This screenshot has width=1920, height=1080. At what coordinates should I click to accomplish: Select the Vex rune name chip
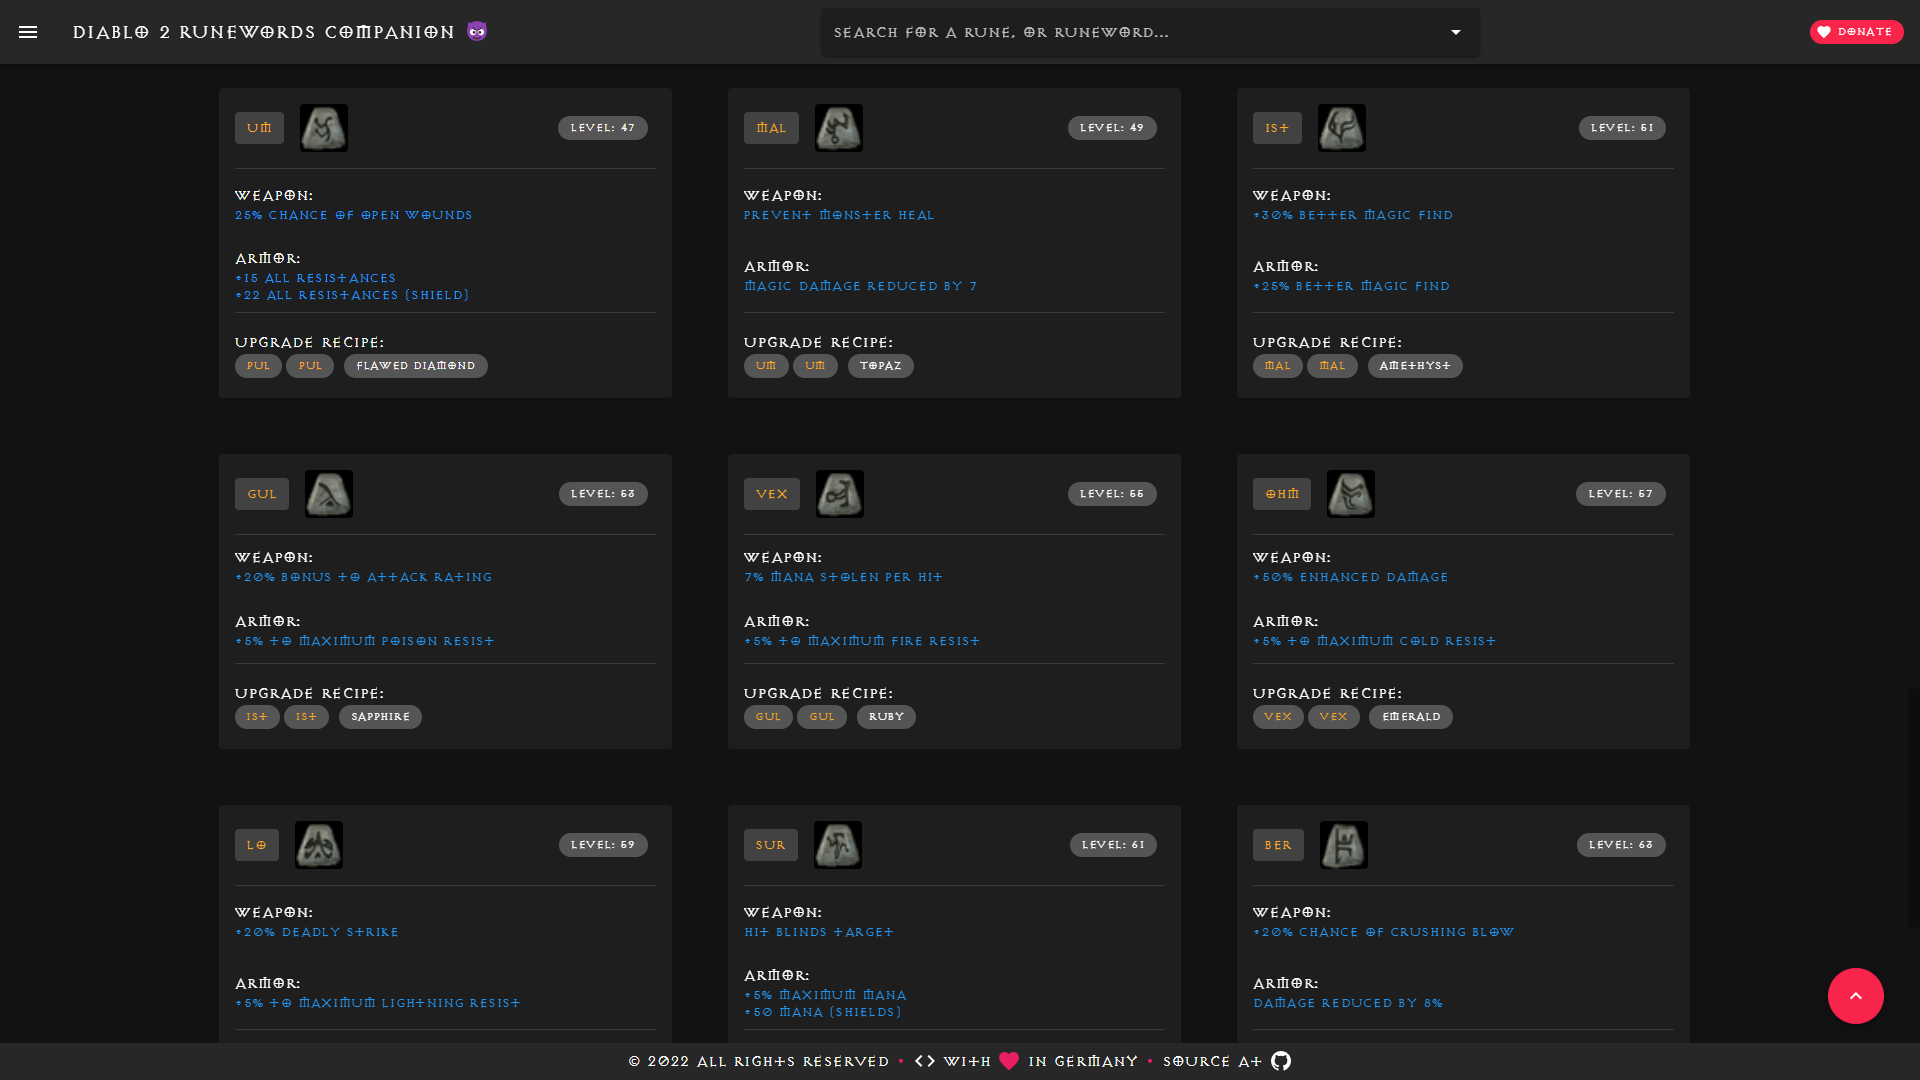(x=772, y=494)
